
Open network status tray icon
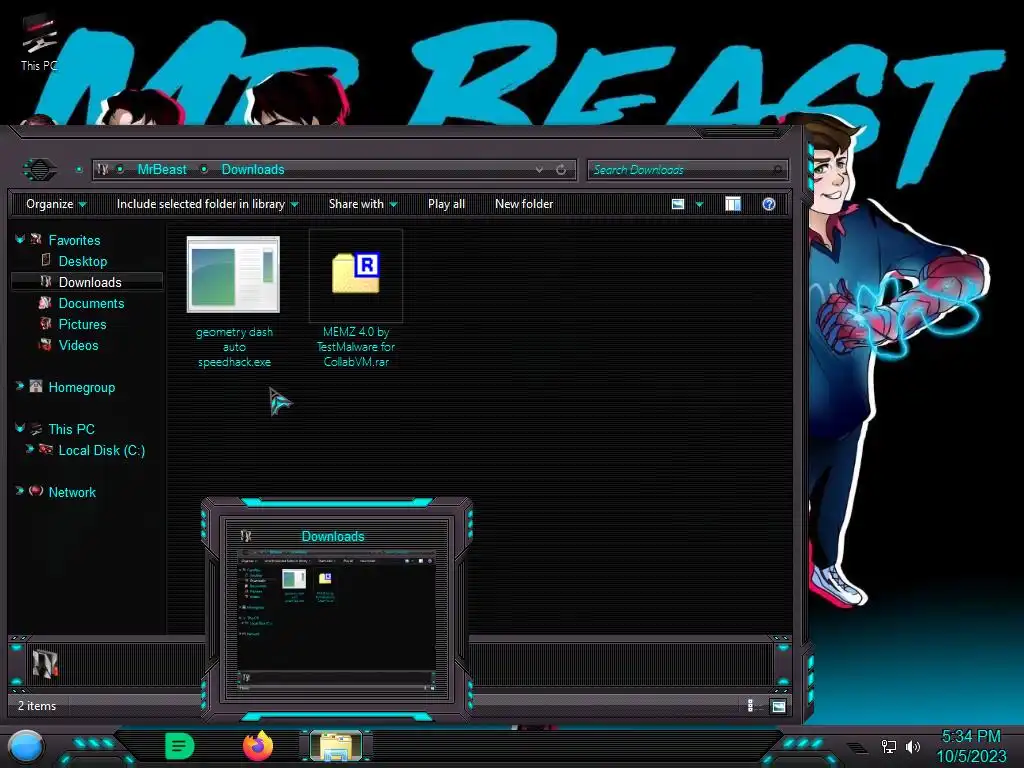(889, 746)
